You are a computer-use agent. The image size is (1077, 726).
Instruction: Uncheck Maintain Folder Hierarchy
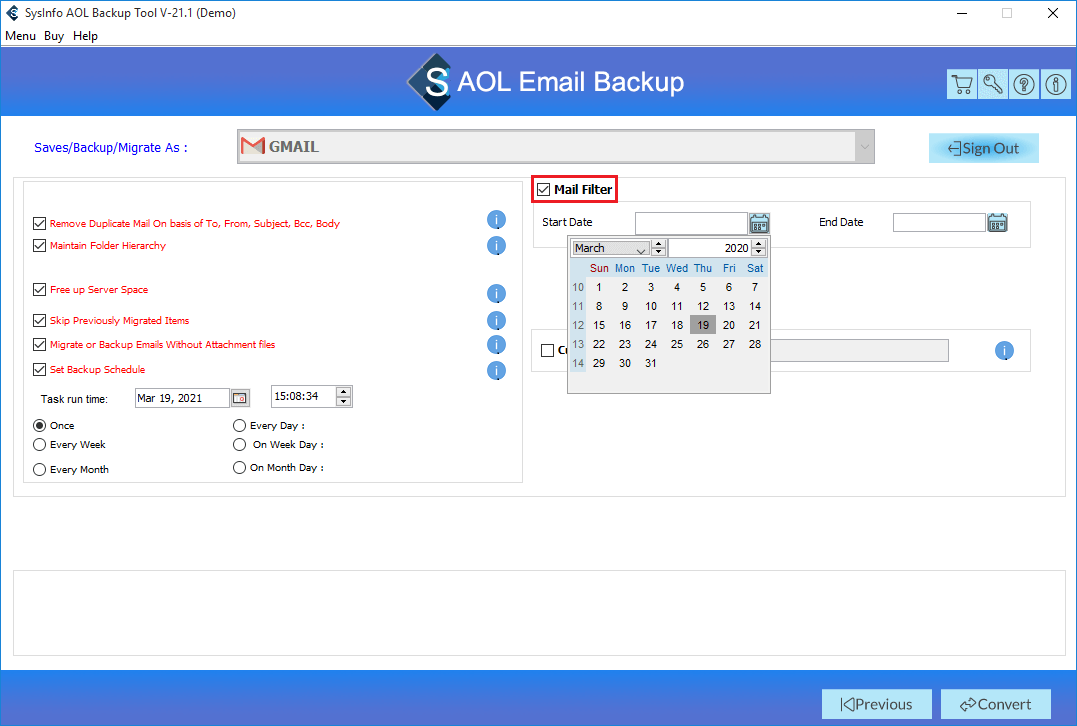[x=39, y=245]
